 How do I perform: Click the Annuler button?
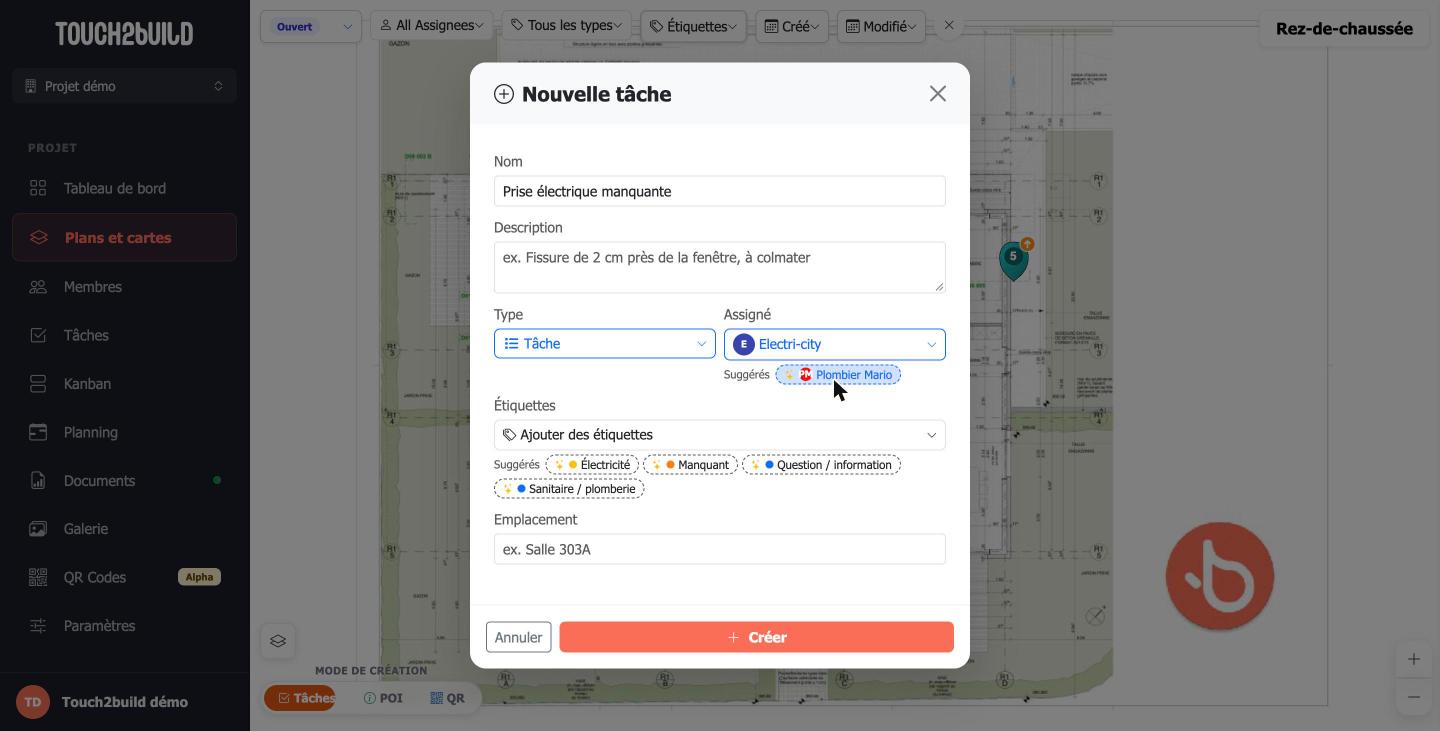pos(518,637)
